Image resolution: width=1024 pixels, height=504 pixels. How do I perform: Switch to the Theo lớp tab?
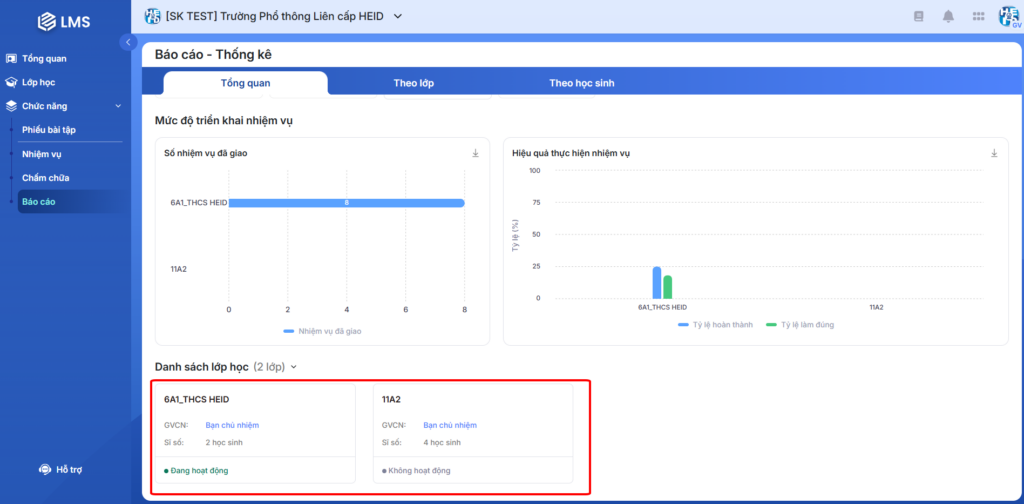[413, 83]
